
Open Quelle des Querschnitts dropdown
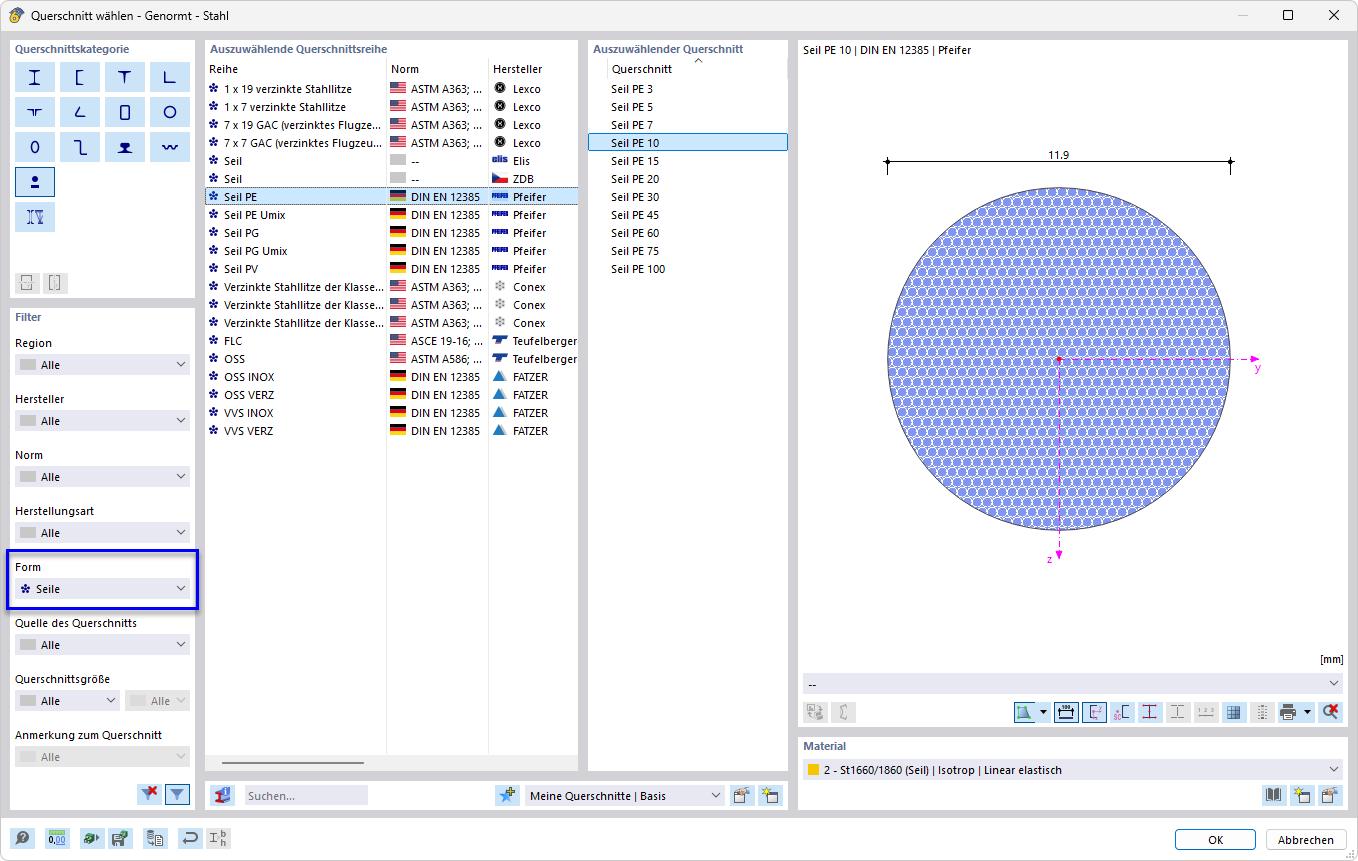click(x=102, y=645)
